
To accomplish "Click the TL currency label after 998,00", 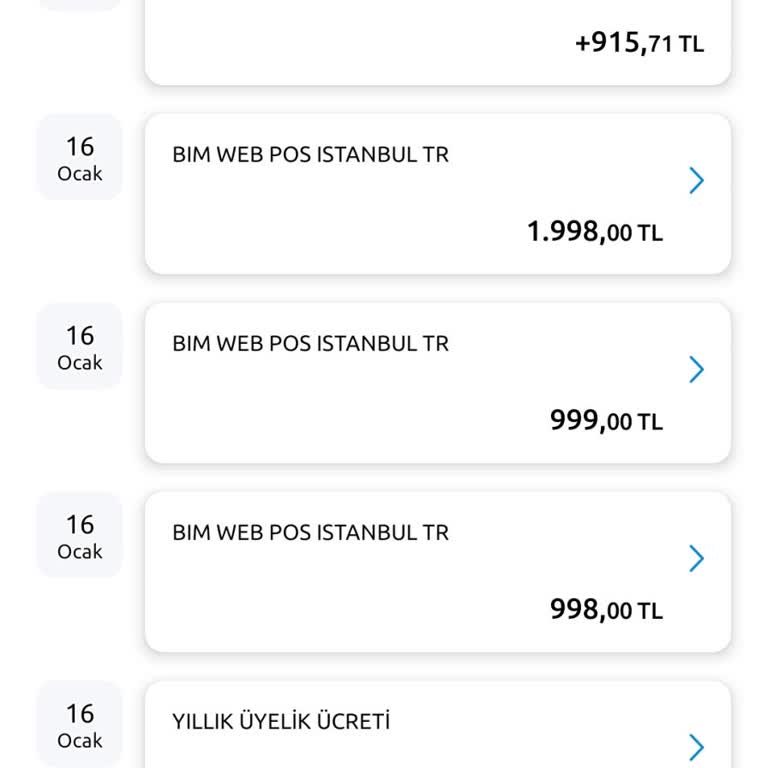I will [650, 612].
